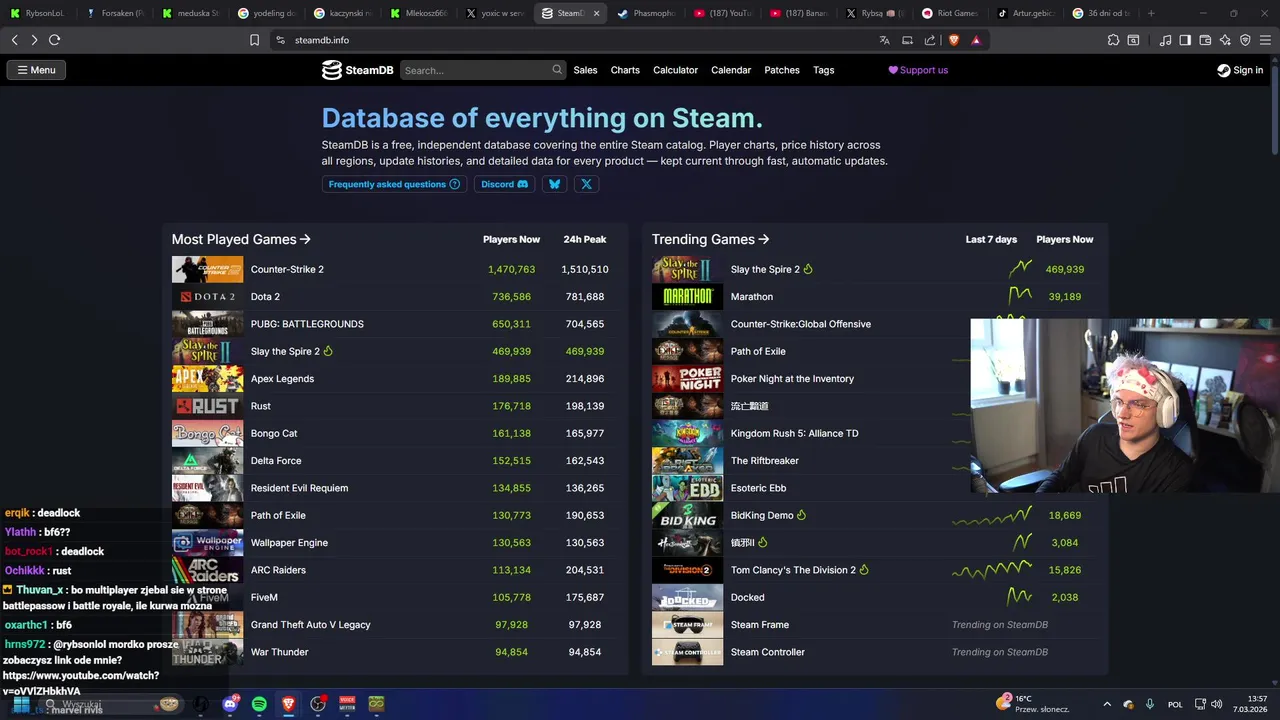Open Bongo Cat entry
Viewport: 1280px width, 720px height.
pos(274,433)
